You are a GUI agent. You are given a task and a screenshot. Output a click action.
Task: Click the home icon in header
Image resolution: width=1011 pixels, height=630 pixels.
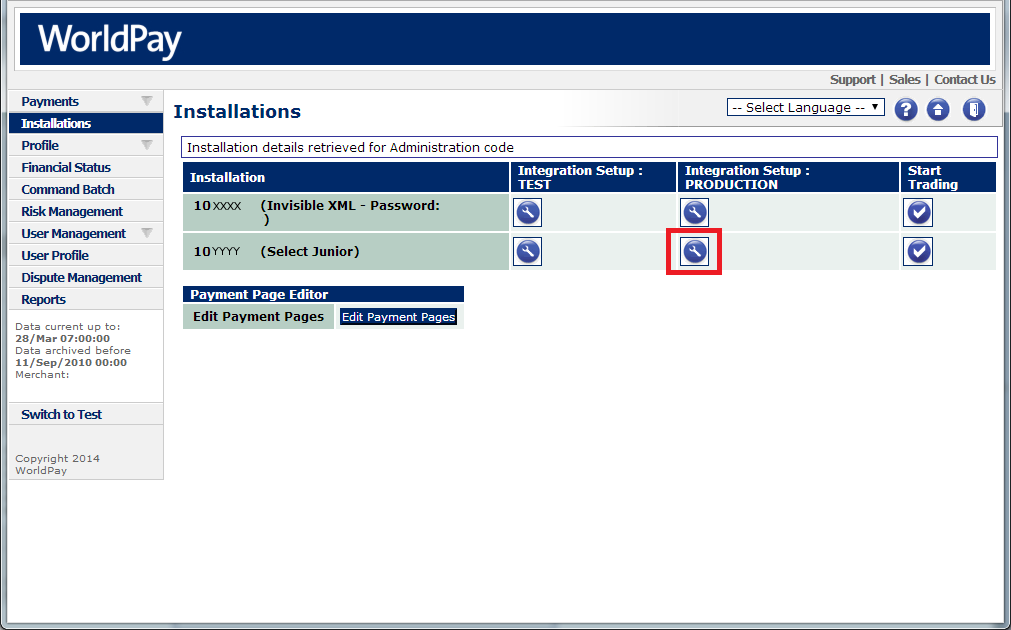[938, 110]
